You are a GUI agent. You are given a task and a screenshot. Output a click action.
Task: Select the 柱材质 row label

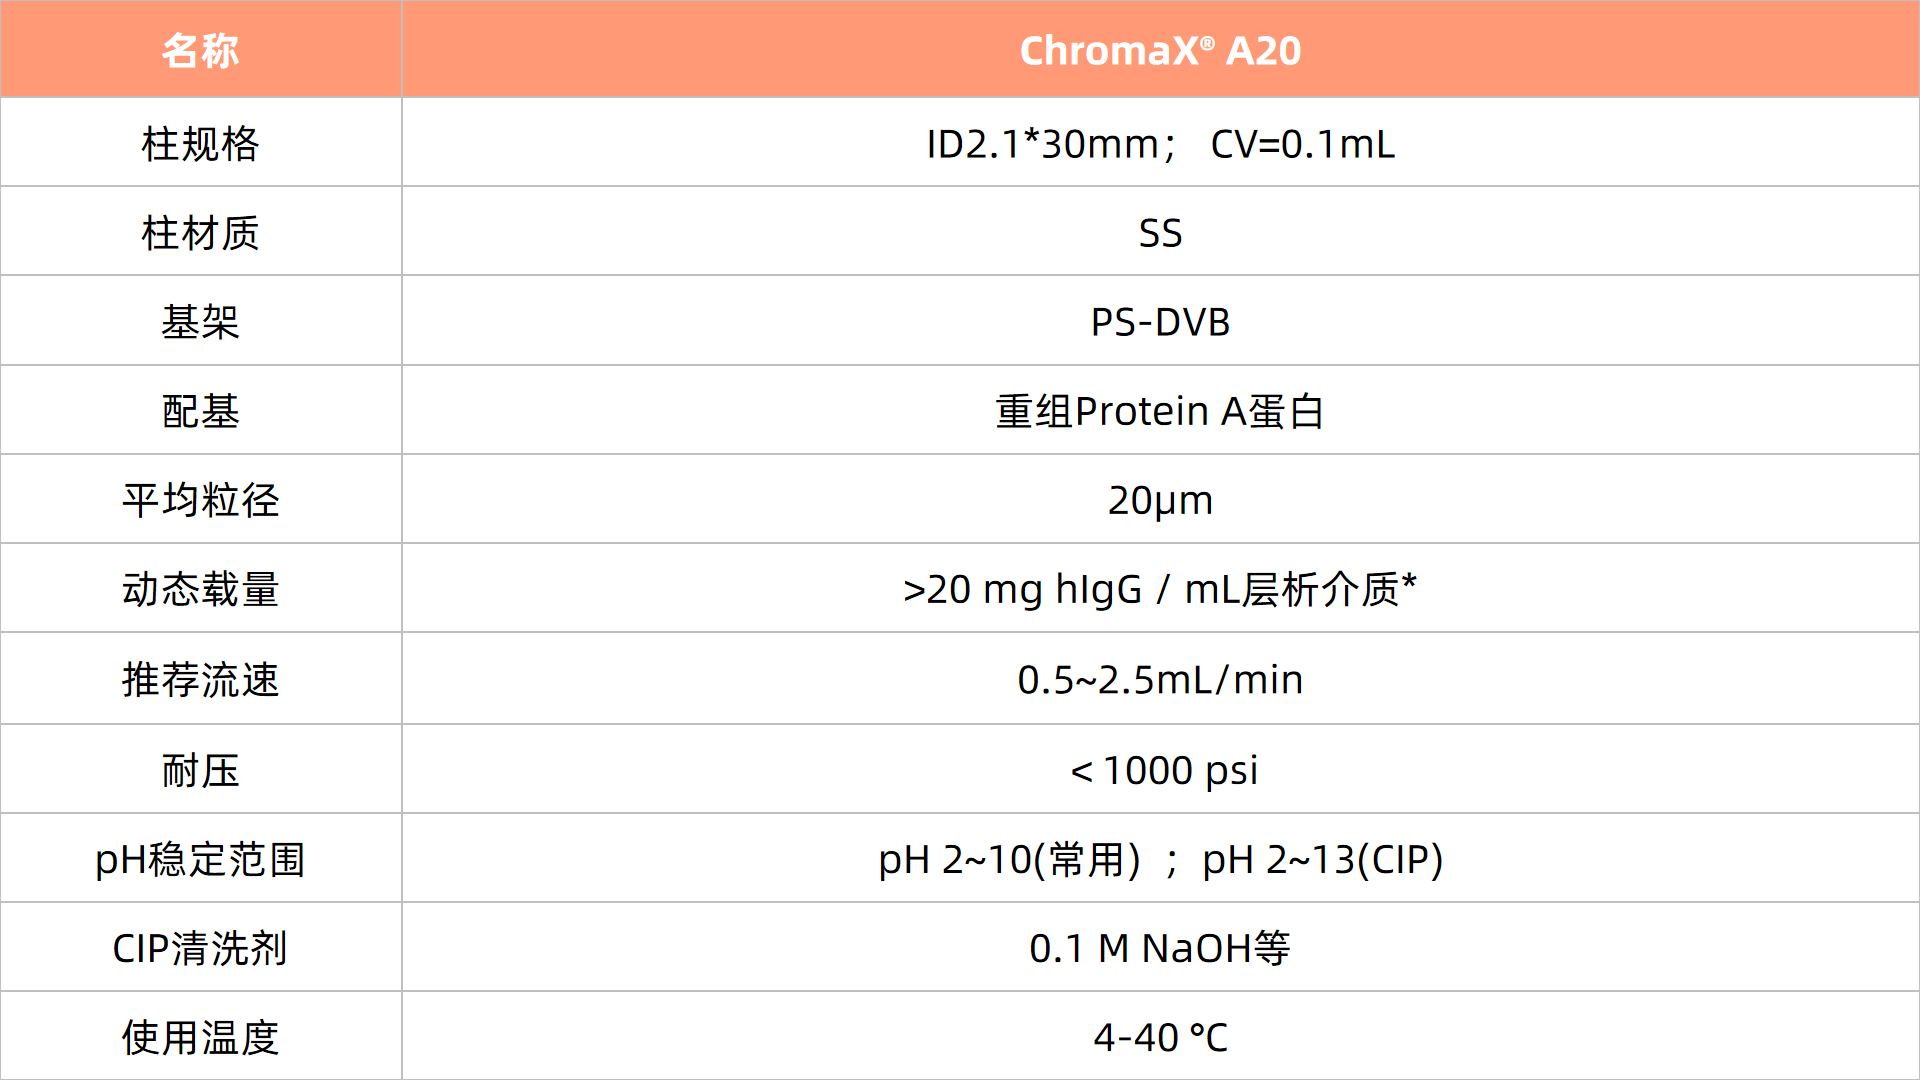coord(200,233)
